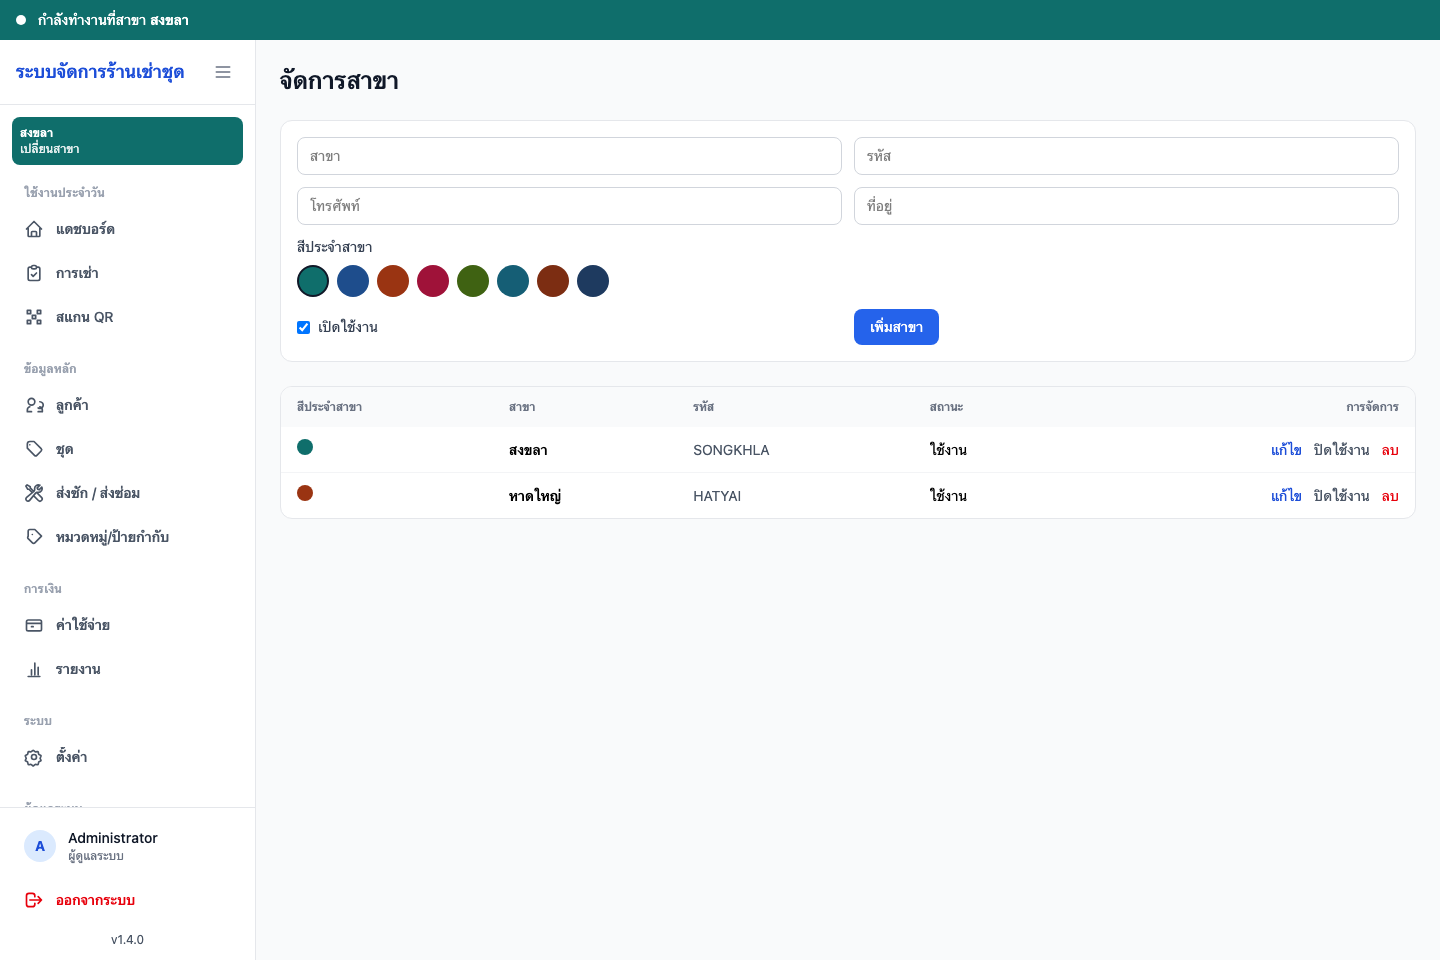Click the people icon beside ลูกค้า

pos(34,405)
